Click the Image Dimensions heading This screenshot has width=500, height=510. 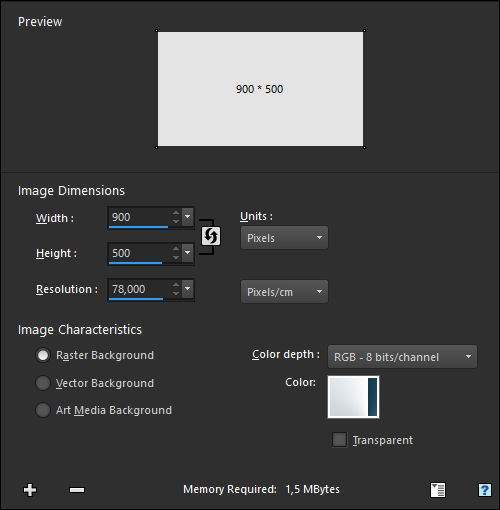[71, 191]
